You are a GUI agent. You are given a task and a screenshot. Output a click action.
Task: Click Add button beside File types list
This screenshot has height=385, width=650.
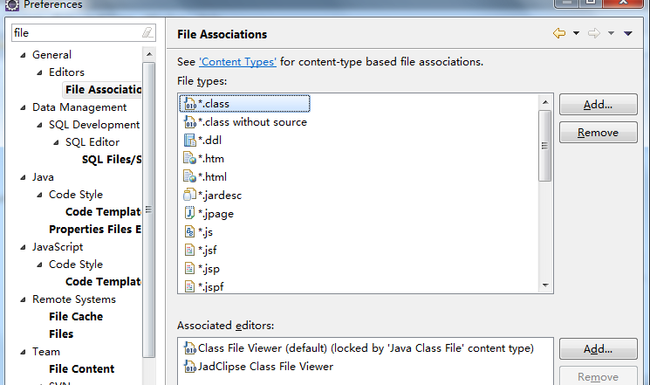[x=598, y=104]
